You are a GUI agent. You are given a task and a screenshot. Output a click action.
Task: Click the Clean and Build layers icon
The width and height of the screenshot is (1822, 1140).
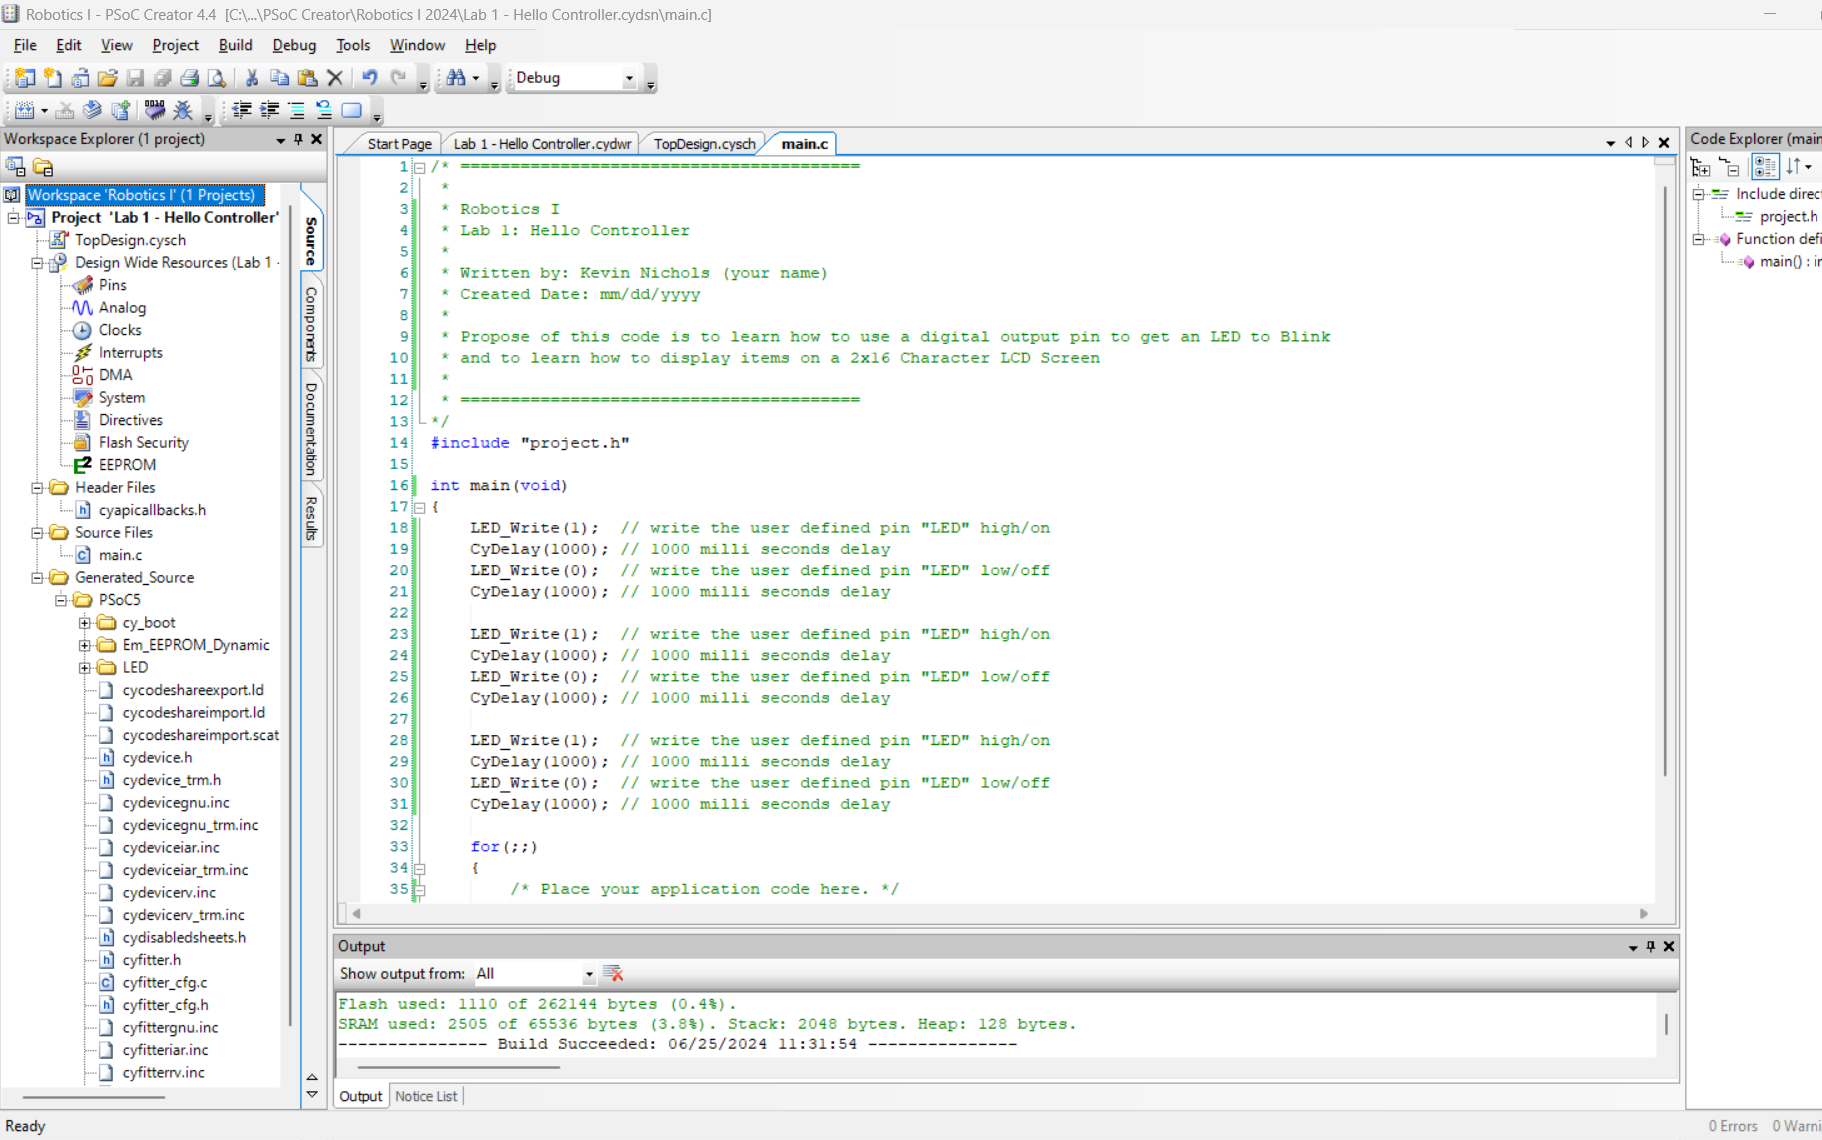tap(92, 111)
